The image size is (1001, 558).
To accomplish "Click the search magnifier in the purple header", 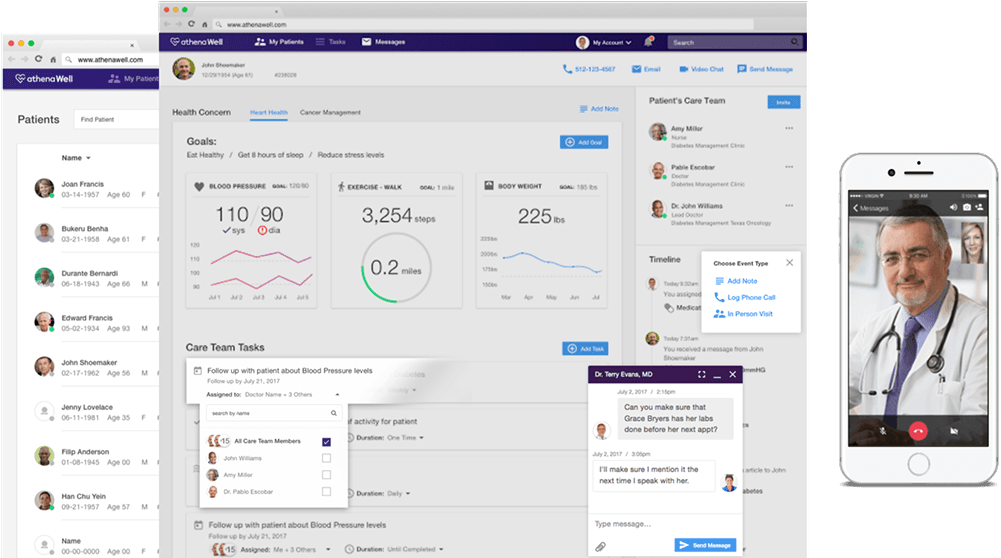I will [795, 42].
